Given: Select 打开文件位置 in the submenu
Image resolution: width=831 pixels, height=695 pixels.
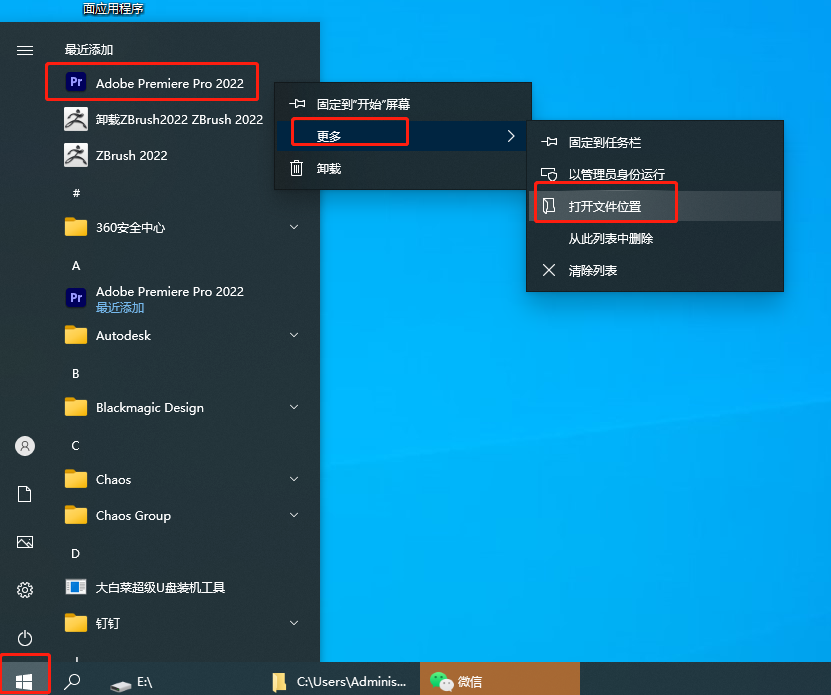Looking at the screenshot, I should tap(655, 206).
